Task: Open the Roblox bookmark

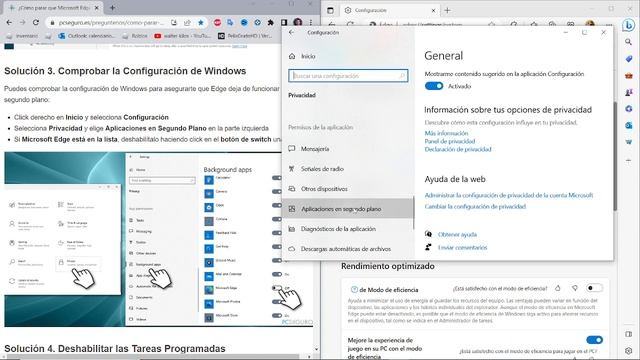Action: pyautogui.click(x=135, y=36)
